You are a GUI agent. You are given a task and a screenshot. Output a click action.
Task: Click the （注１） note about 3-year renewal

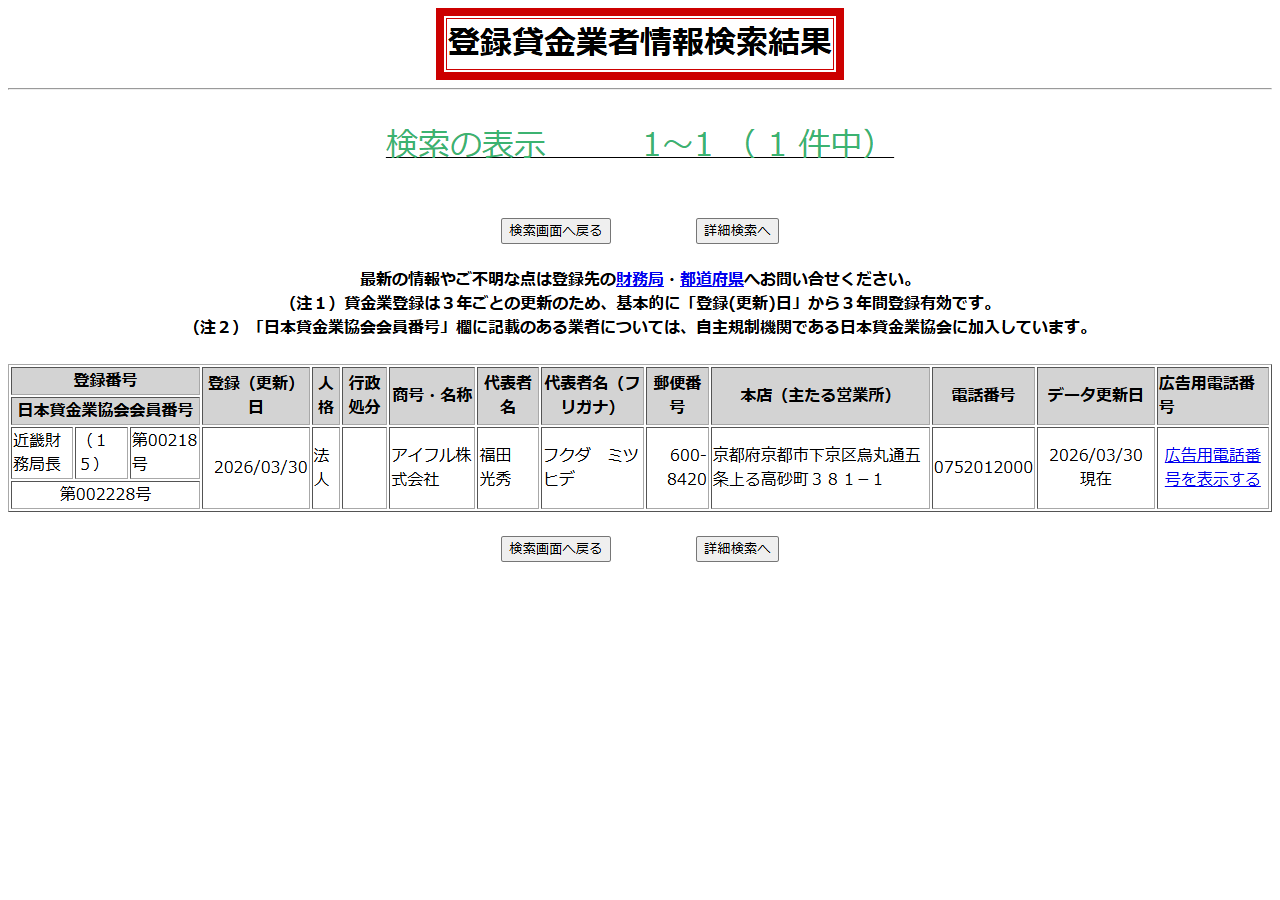(x=640, y=303)
